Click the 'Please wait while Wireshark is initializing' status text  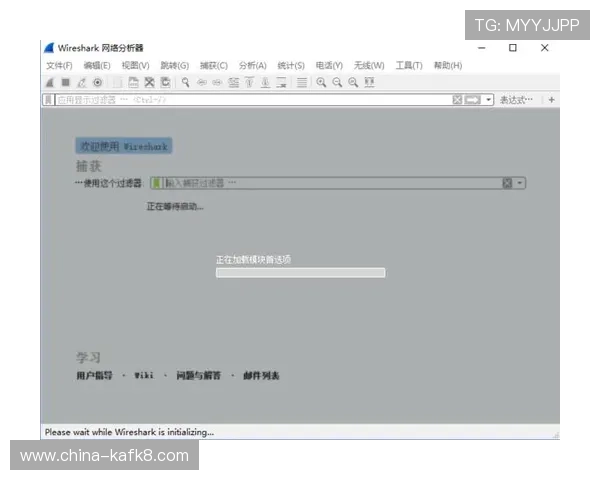pos(129,432)
